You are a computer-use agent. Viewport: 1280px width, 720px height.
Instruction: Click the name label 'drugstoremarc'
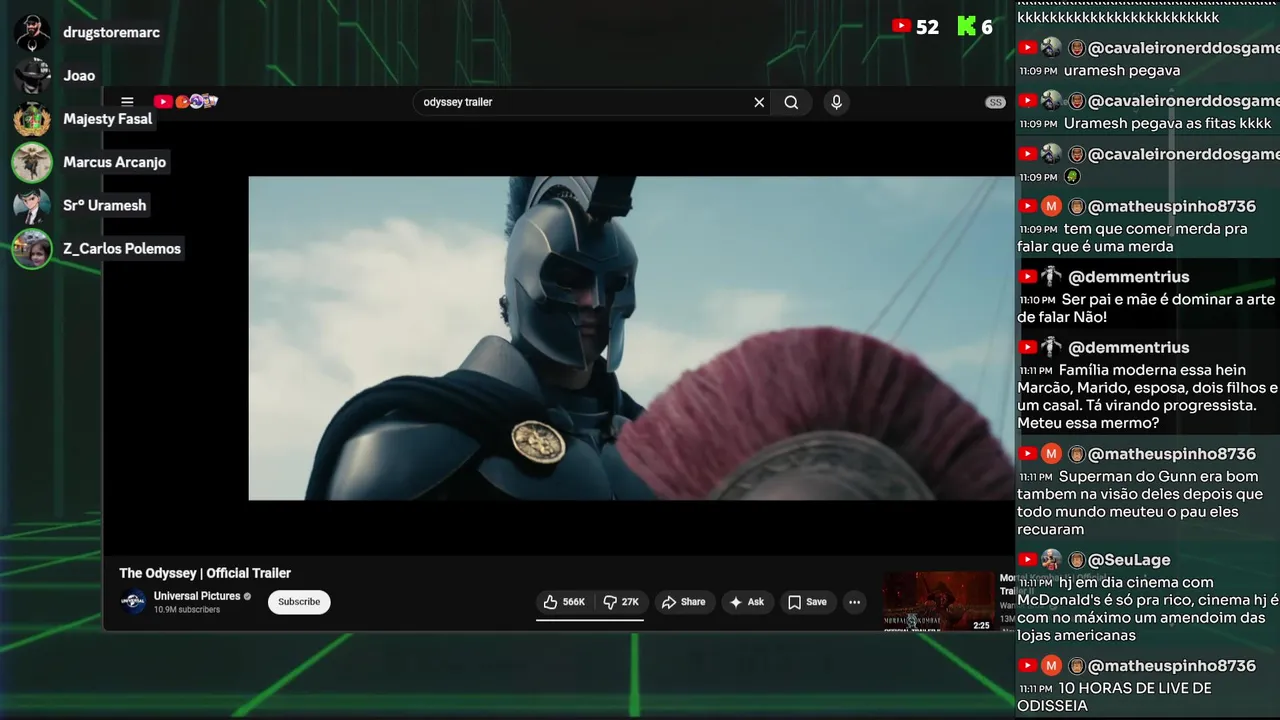pos(112,32)
